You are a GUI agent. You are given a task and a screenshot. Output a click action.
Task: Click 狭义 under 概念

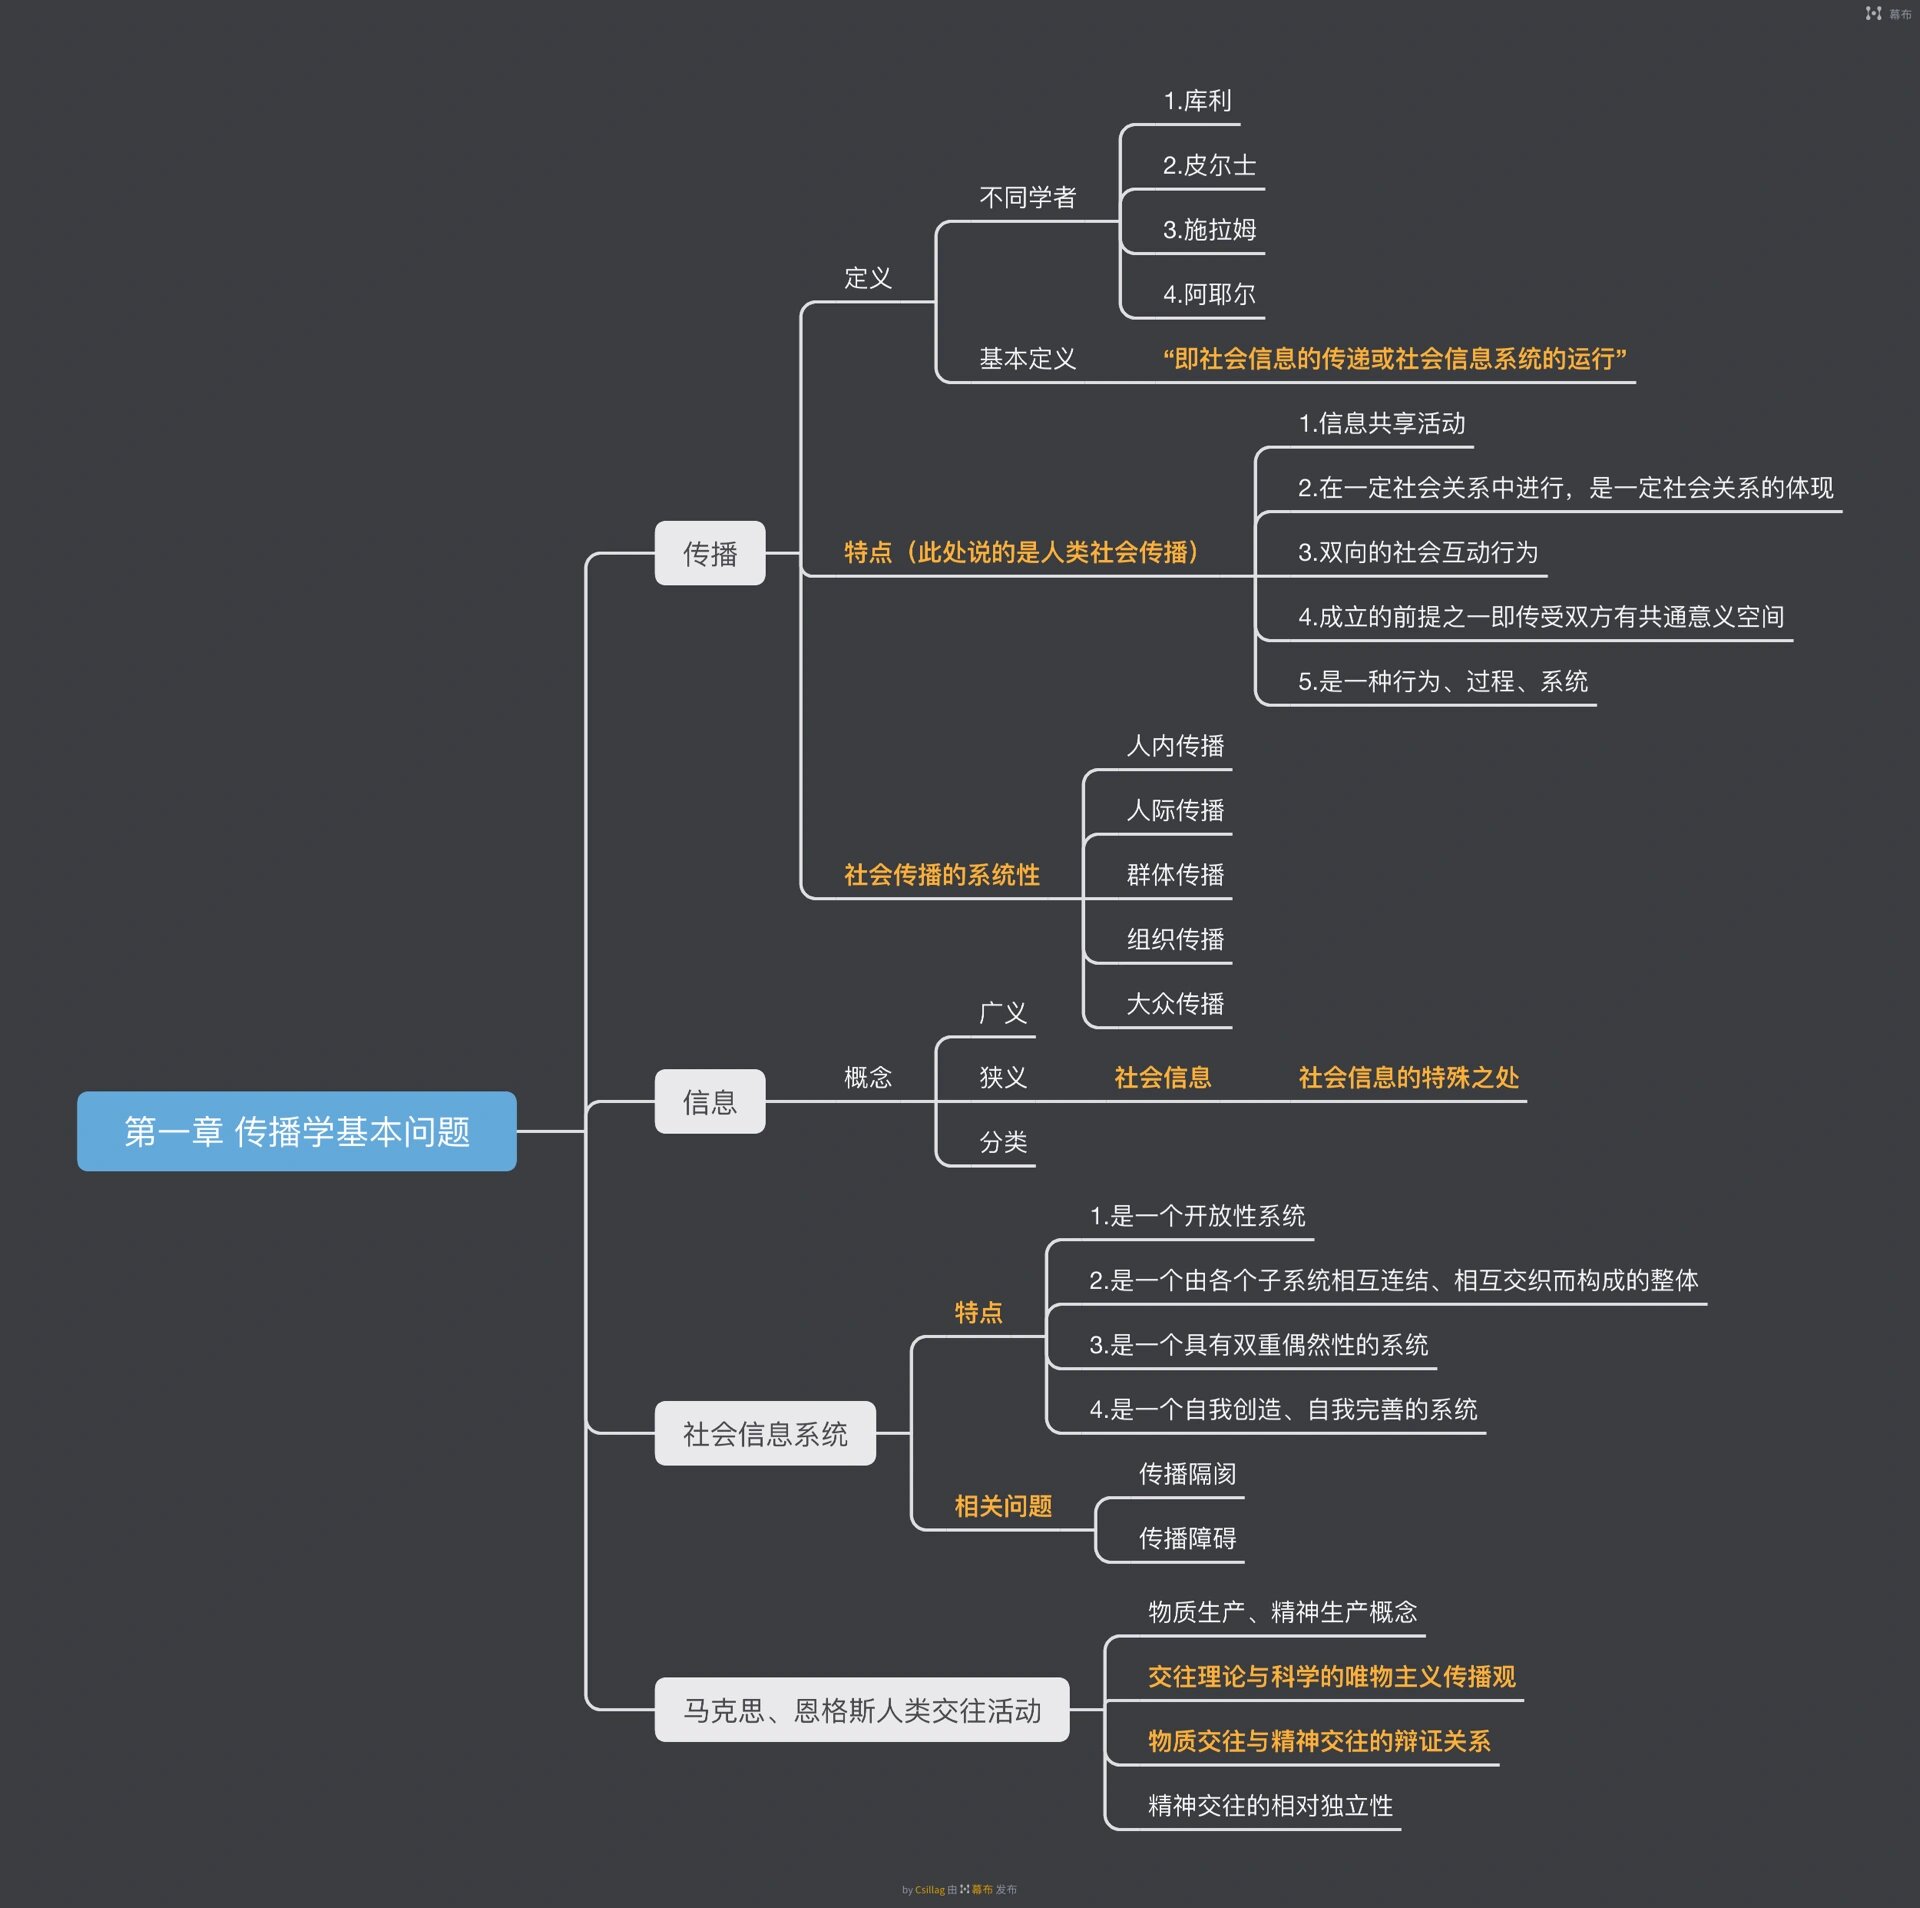click(x=1003, y=1077)
